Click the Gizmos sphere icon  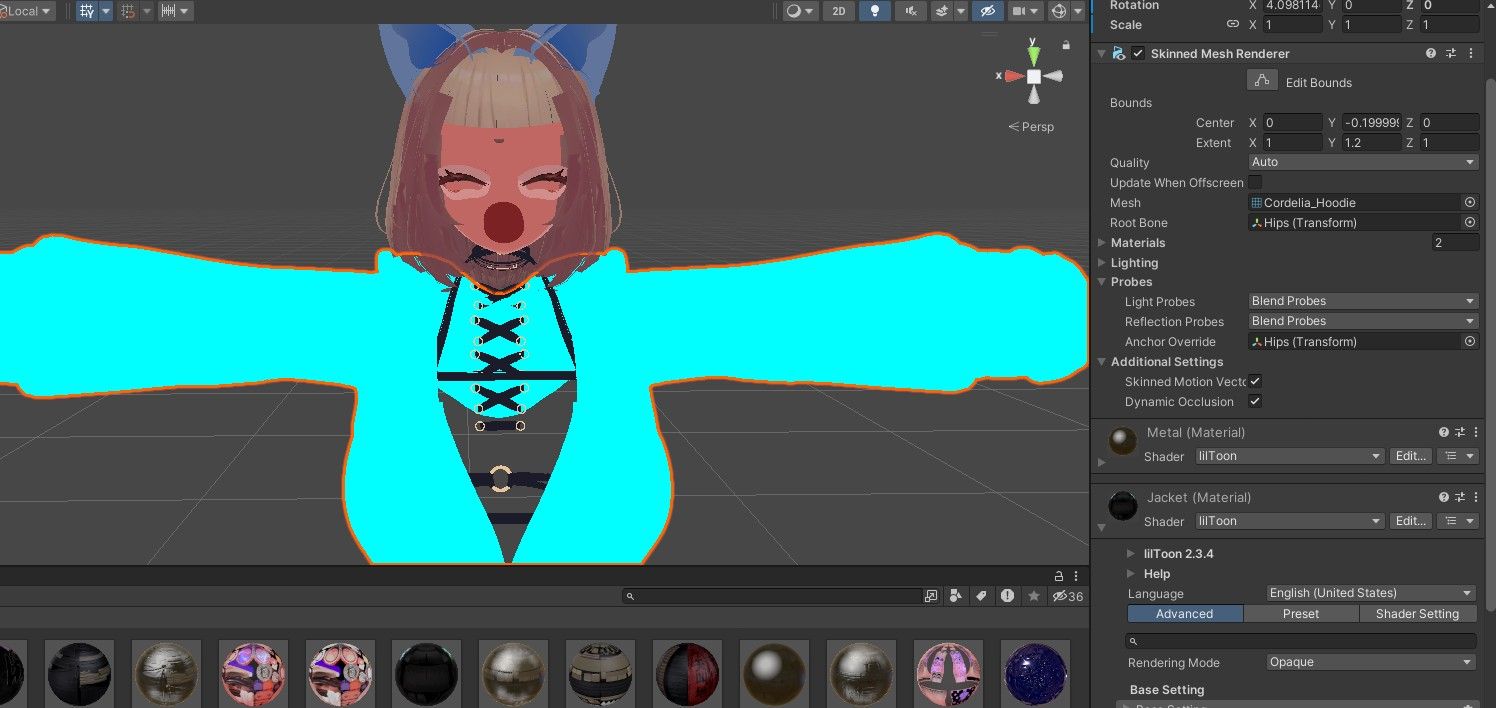[x=1060, y=11]
